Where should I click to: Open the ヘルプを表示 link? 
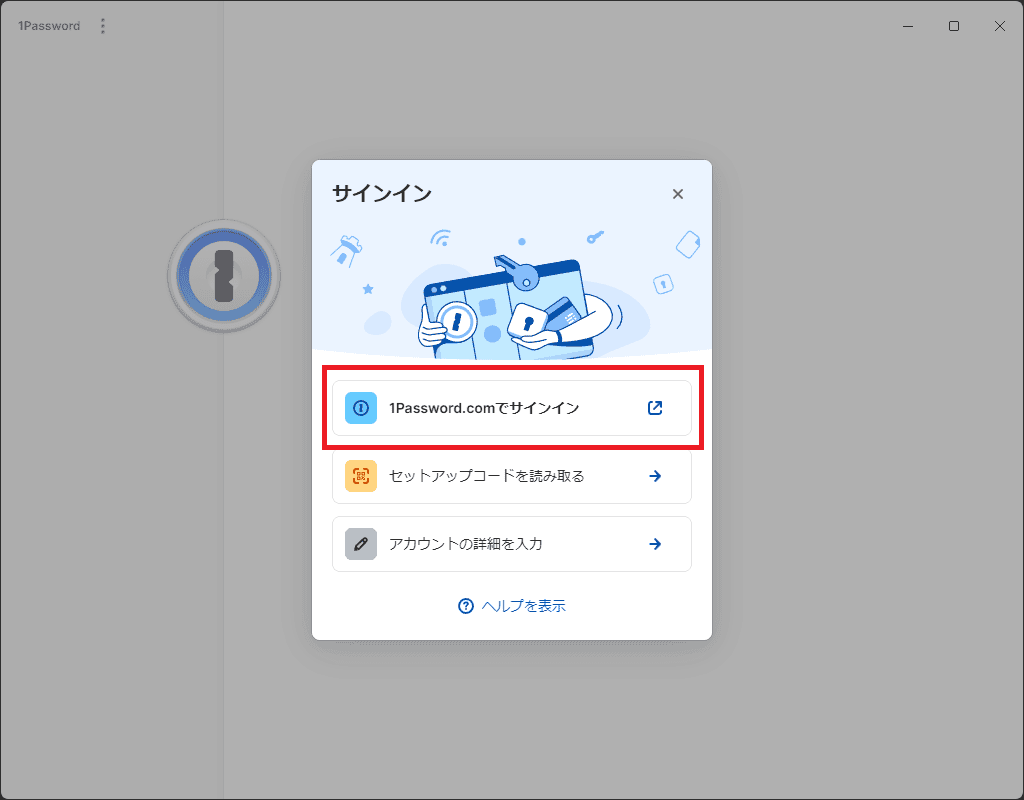511,606
